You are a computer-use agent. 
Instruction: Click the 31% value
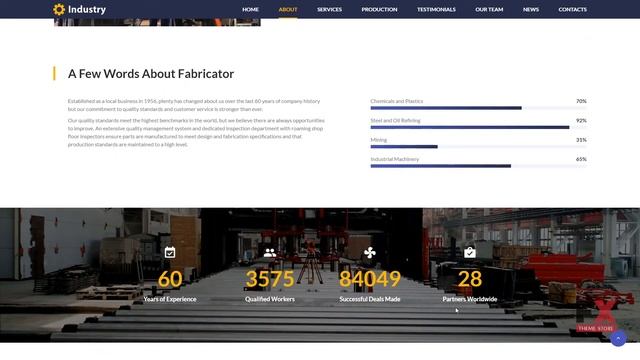click(581, 140)
